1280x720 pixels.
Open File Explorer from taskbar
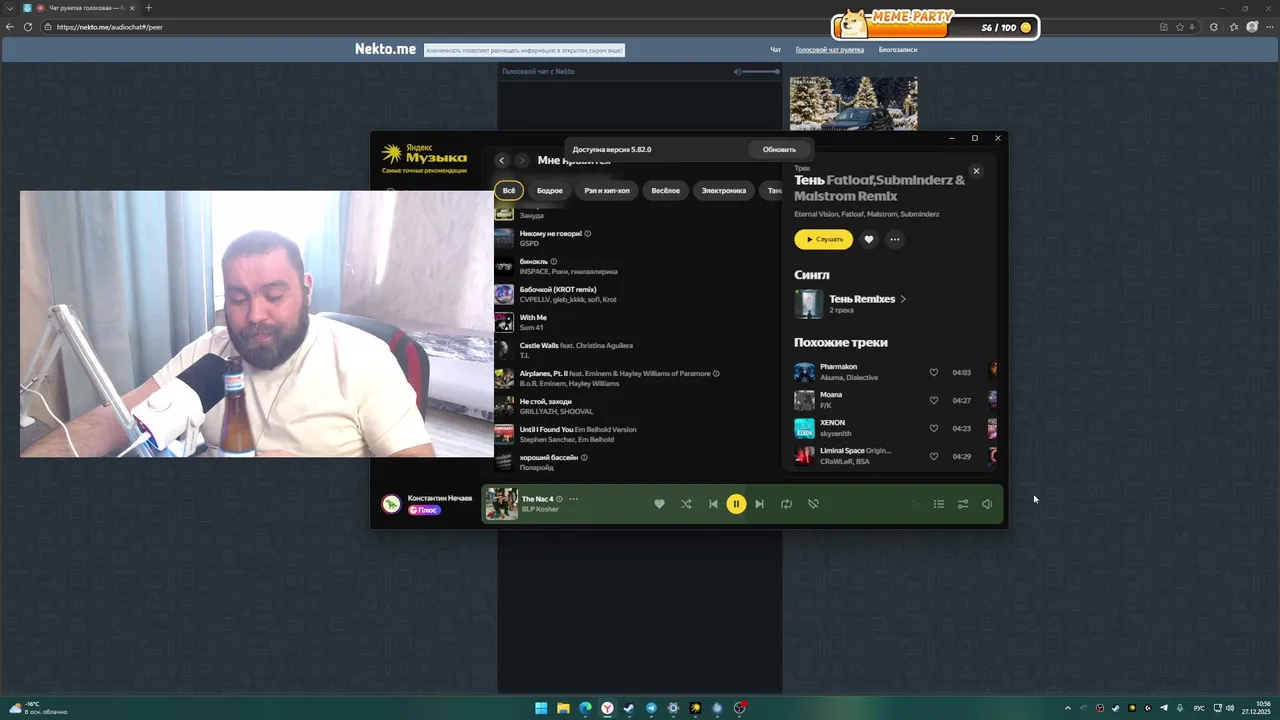(x=563, y=708)
